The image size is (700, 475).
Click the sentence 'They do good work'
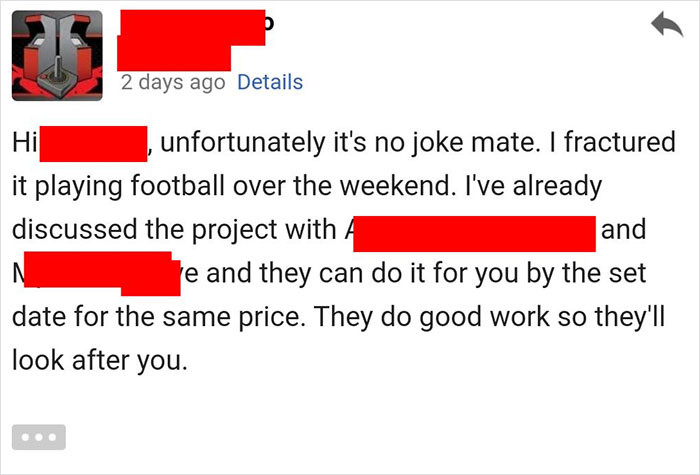(x=431, y=317)
